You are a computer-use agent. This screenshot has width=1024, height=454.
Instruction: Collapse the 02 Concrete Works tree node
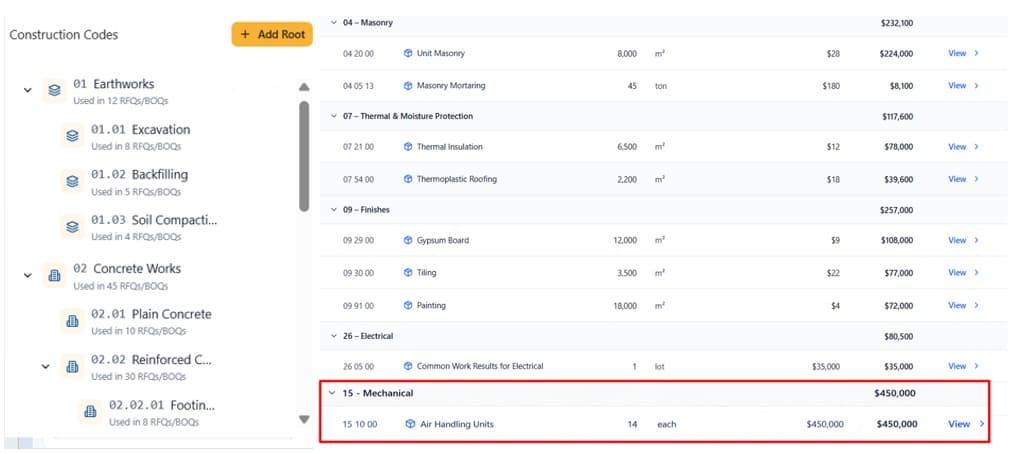(x=27, y=276)
